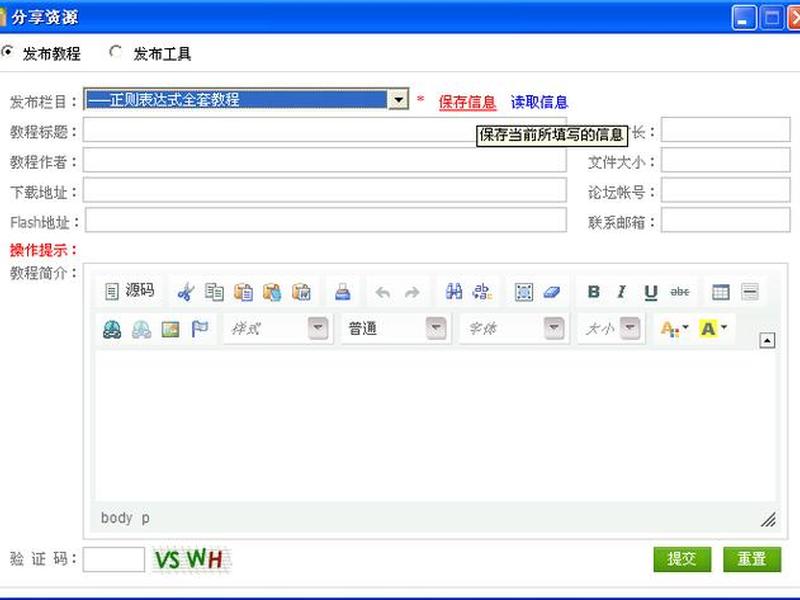Screen dimensions: 800x600
Task: Click the Flash地址 input field
Action: click(x=326, y=220)
